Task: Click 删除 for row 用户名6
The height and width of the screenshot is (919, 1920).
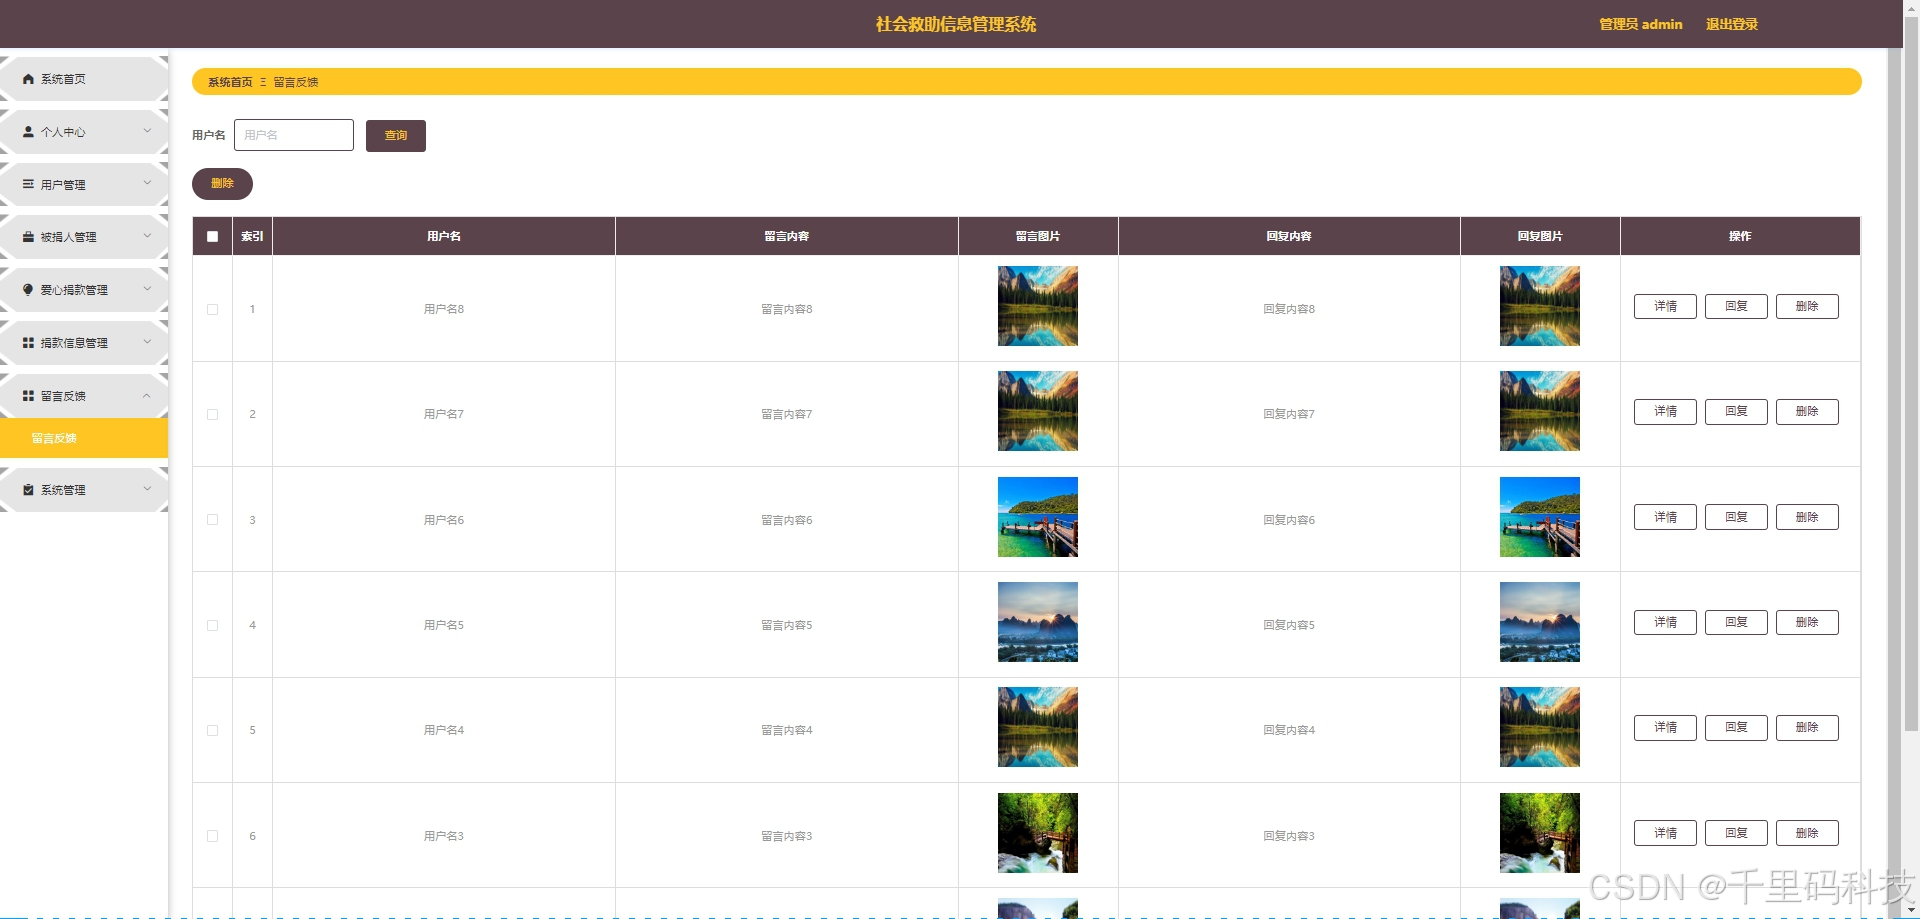Action: (x=1807, y=517)
